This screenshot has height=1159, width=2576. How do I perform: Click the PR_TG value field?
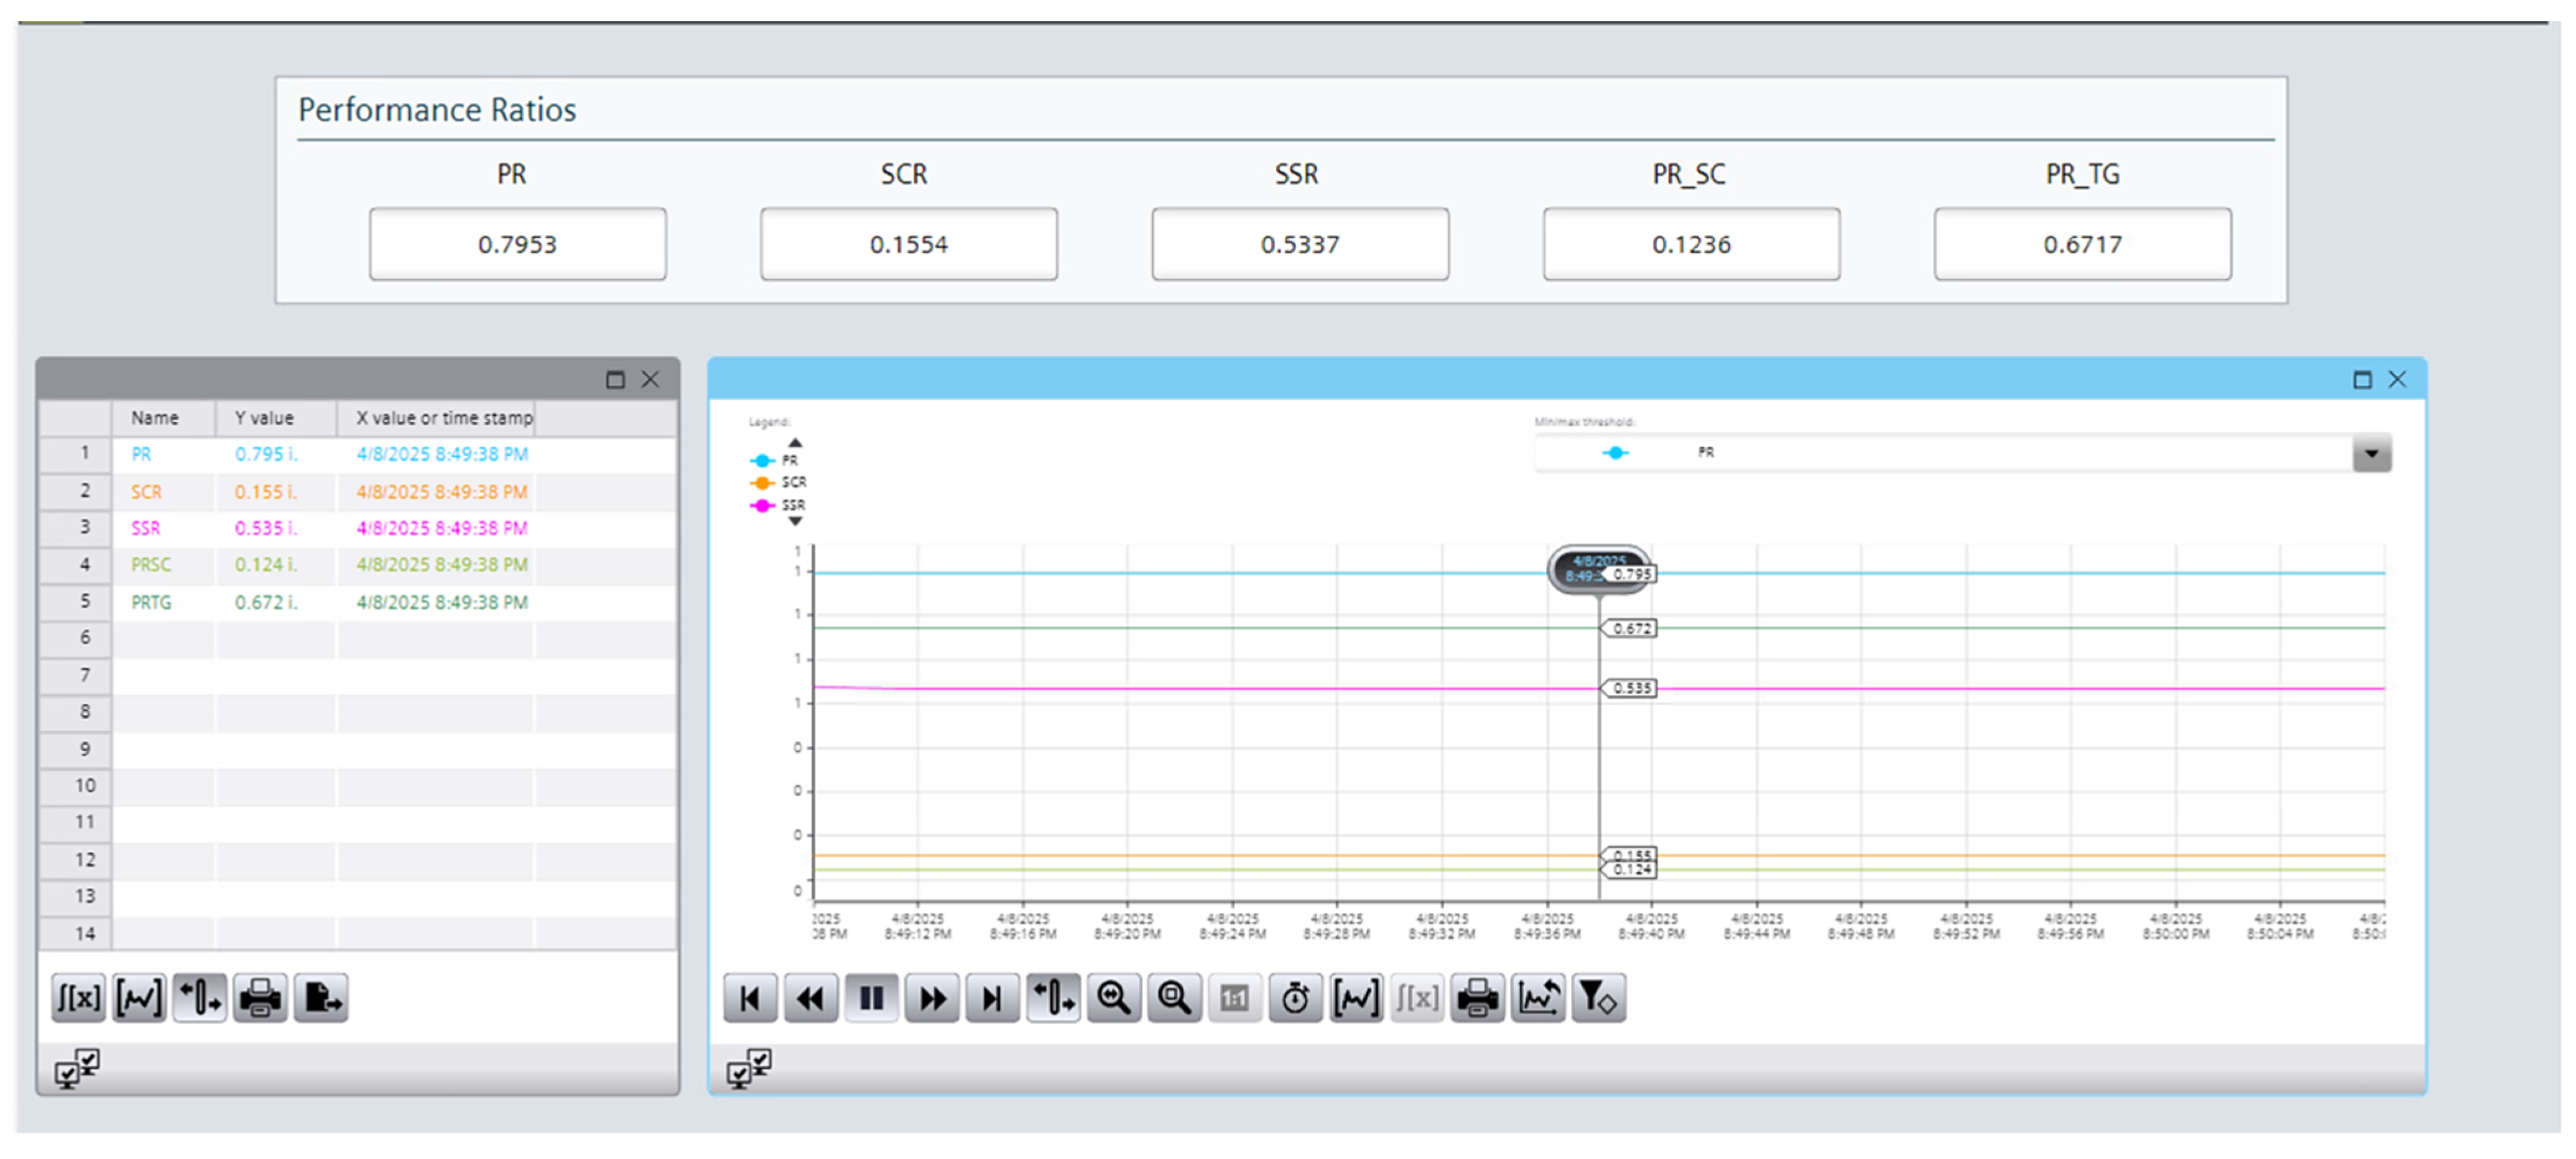click(x=2082, y=244)
